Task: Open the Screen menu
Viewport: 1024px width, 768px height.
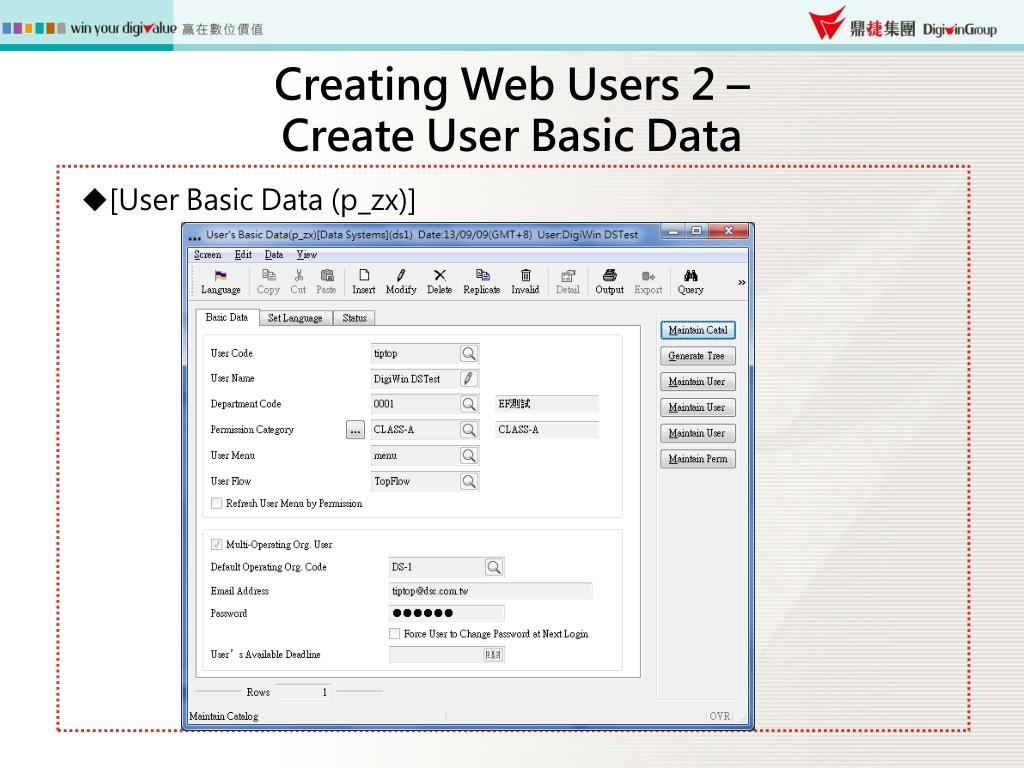Action: coord(208,255)
